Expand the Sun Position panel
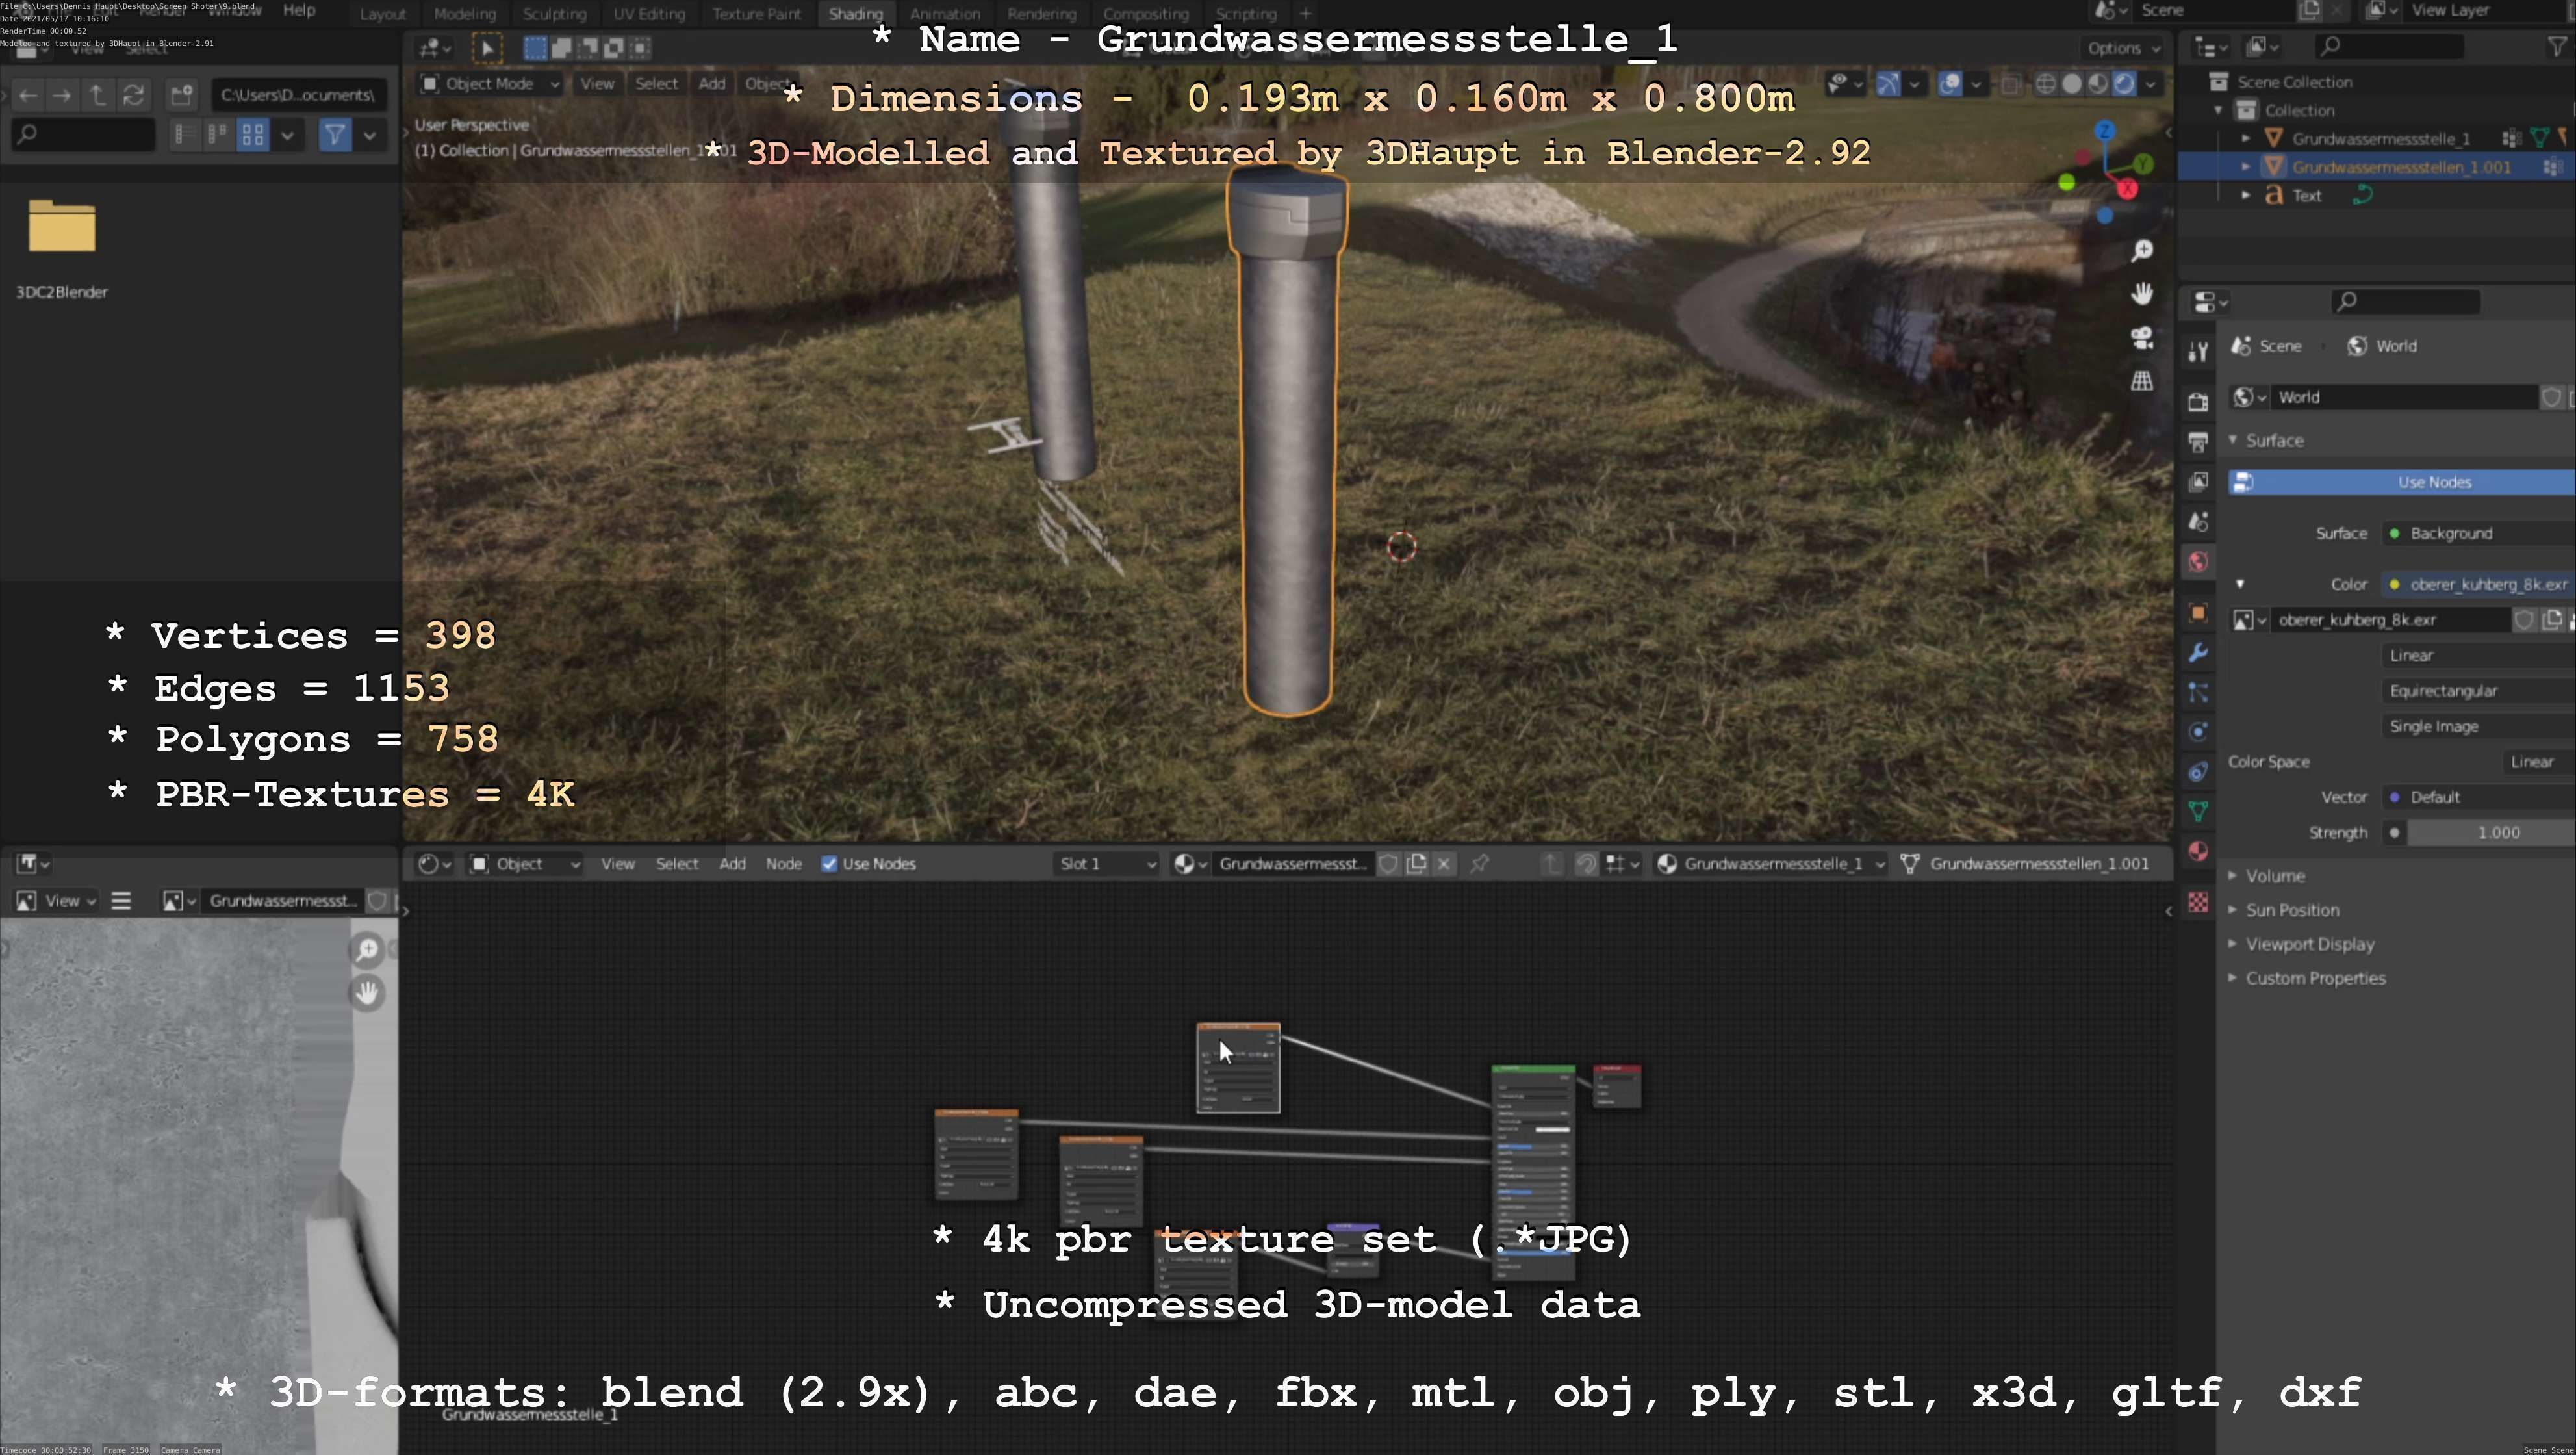This screenshot has height=1455, width=2576. click(x=2292, y=910)
